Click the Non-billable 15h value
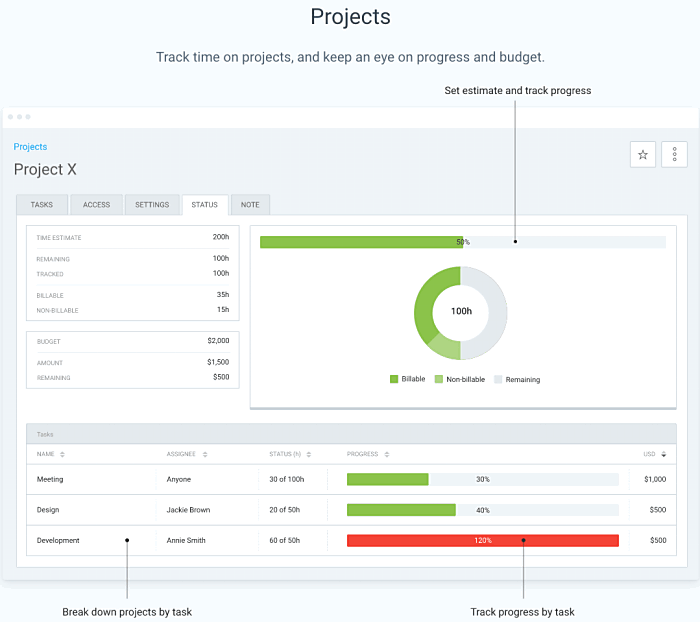Image resolution: width=700 pixels, height=622 pixels. pyautogui.click(x=223, y=309)
